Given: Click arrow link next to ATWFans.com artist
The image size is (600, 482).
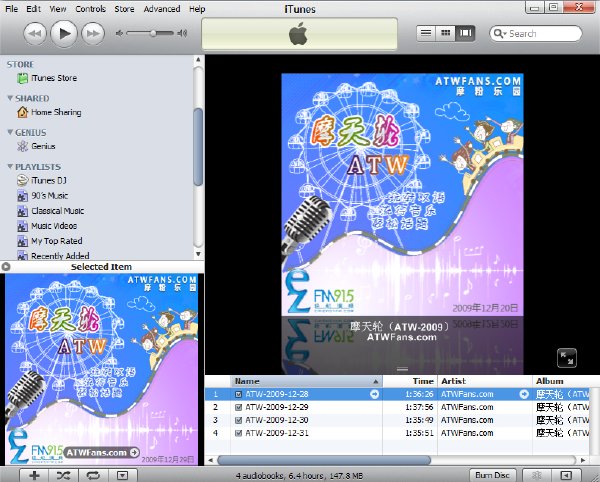Looking at the screenshot, I should click(x=524, y=394).
